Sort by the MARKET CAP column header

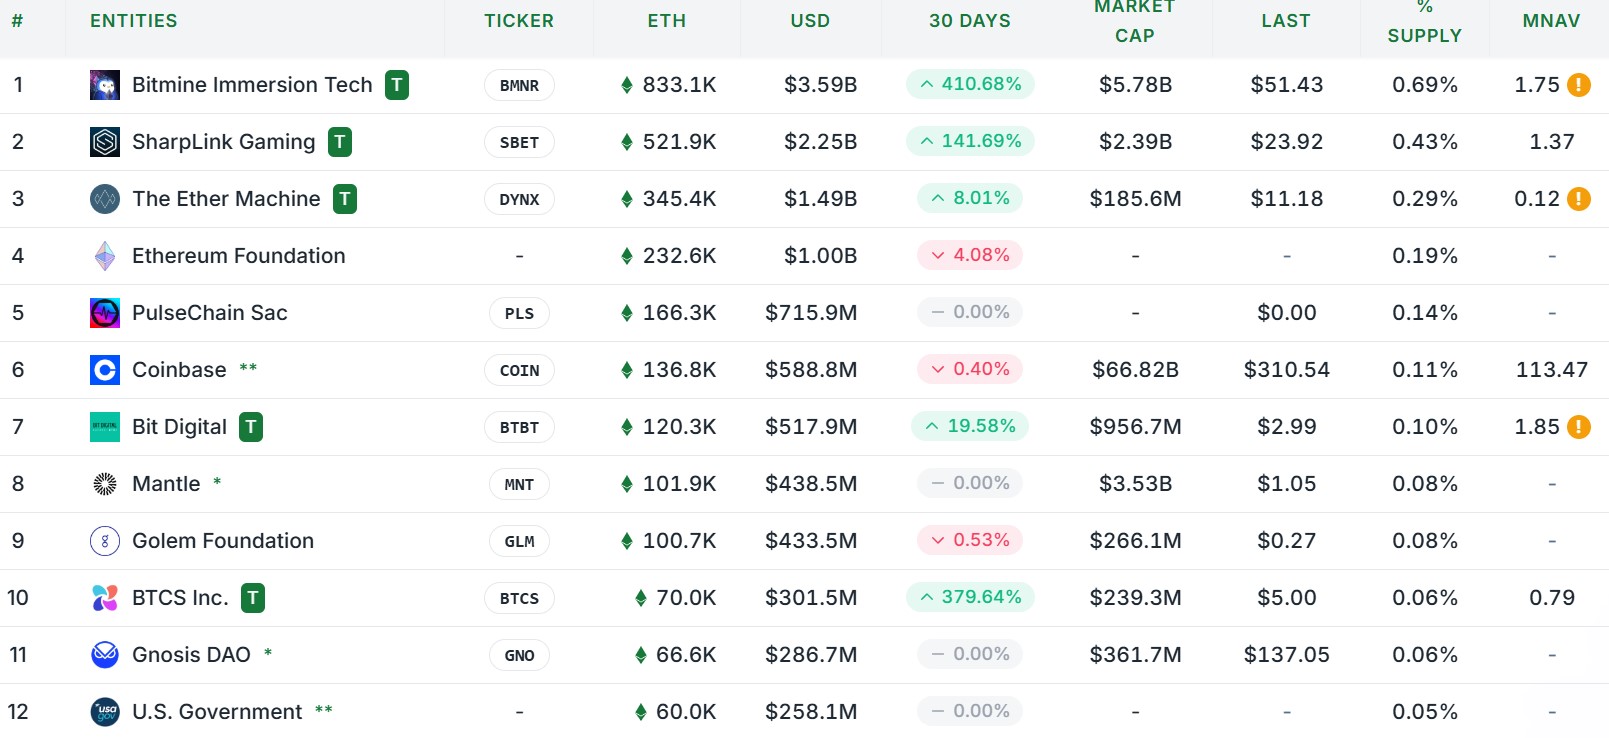[1135, 20]
